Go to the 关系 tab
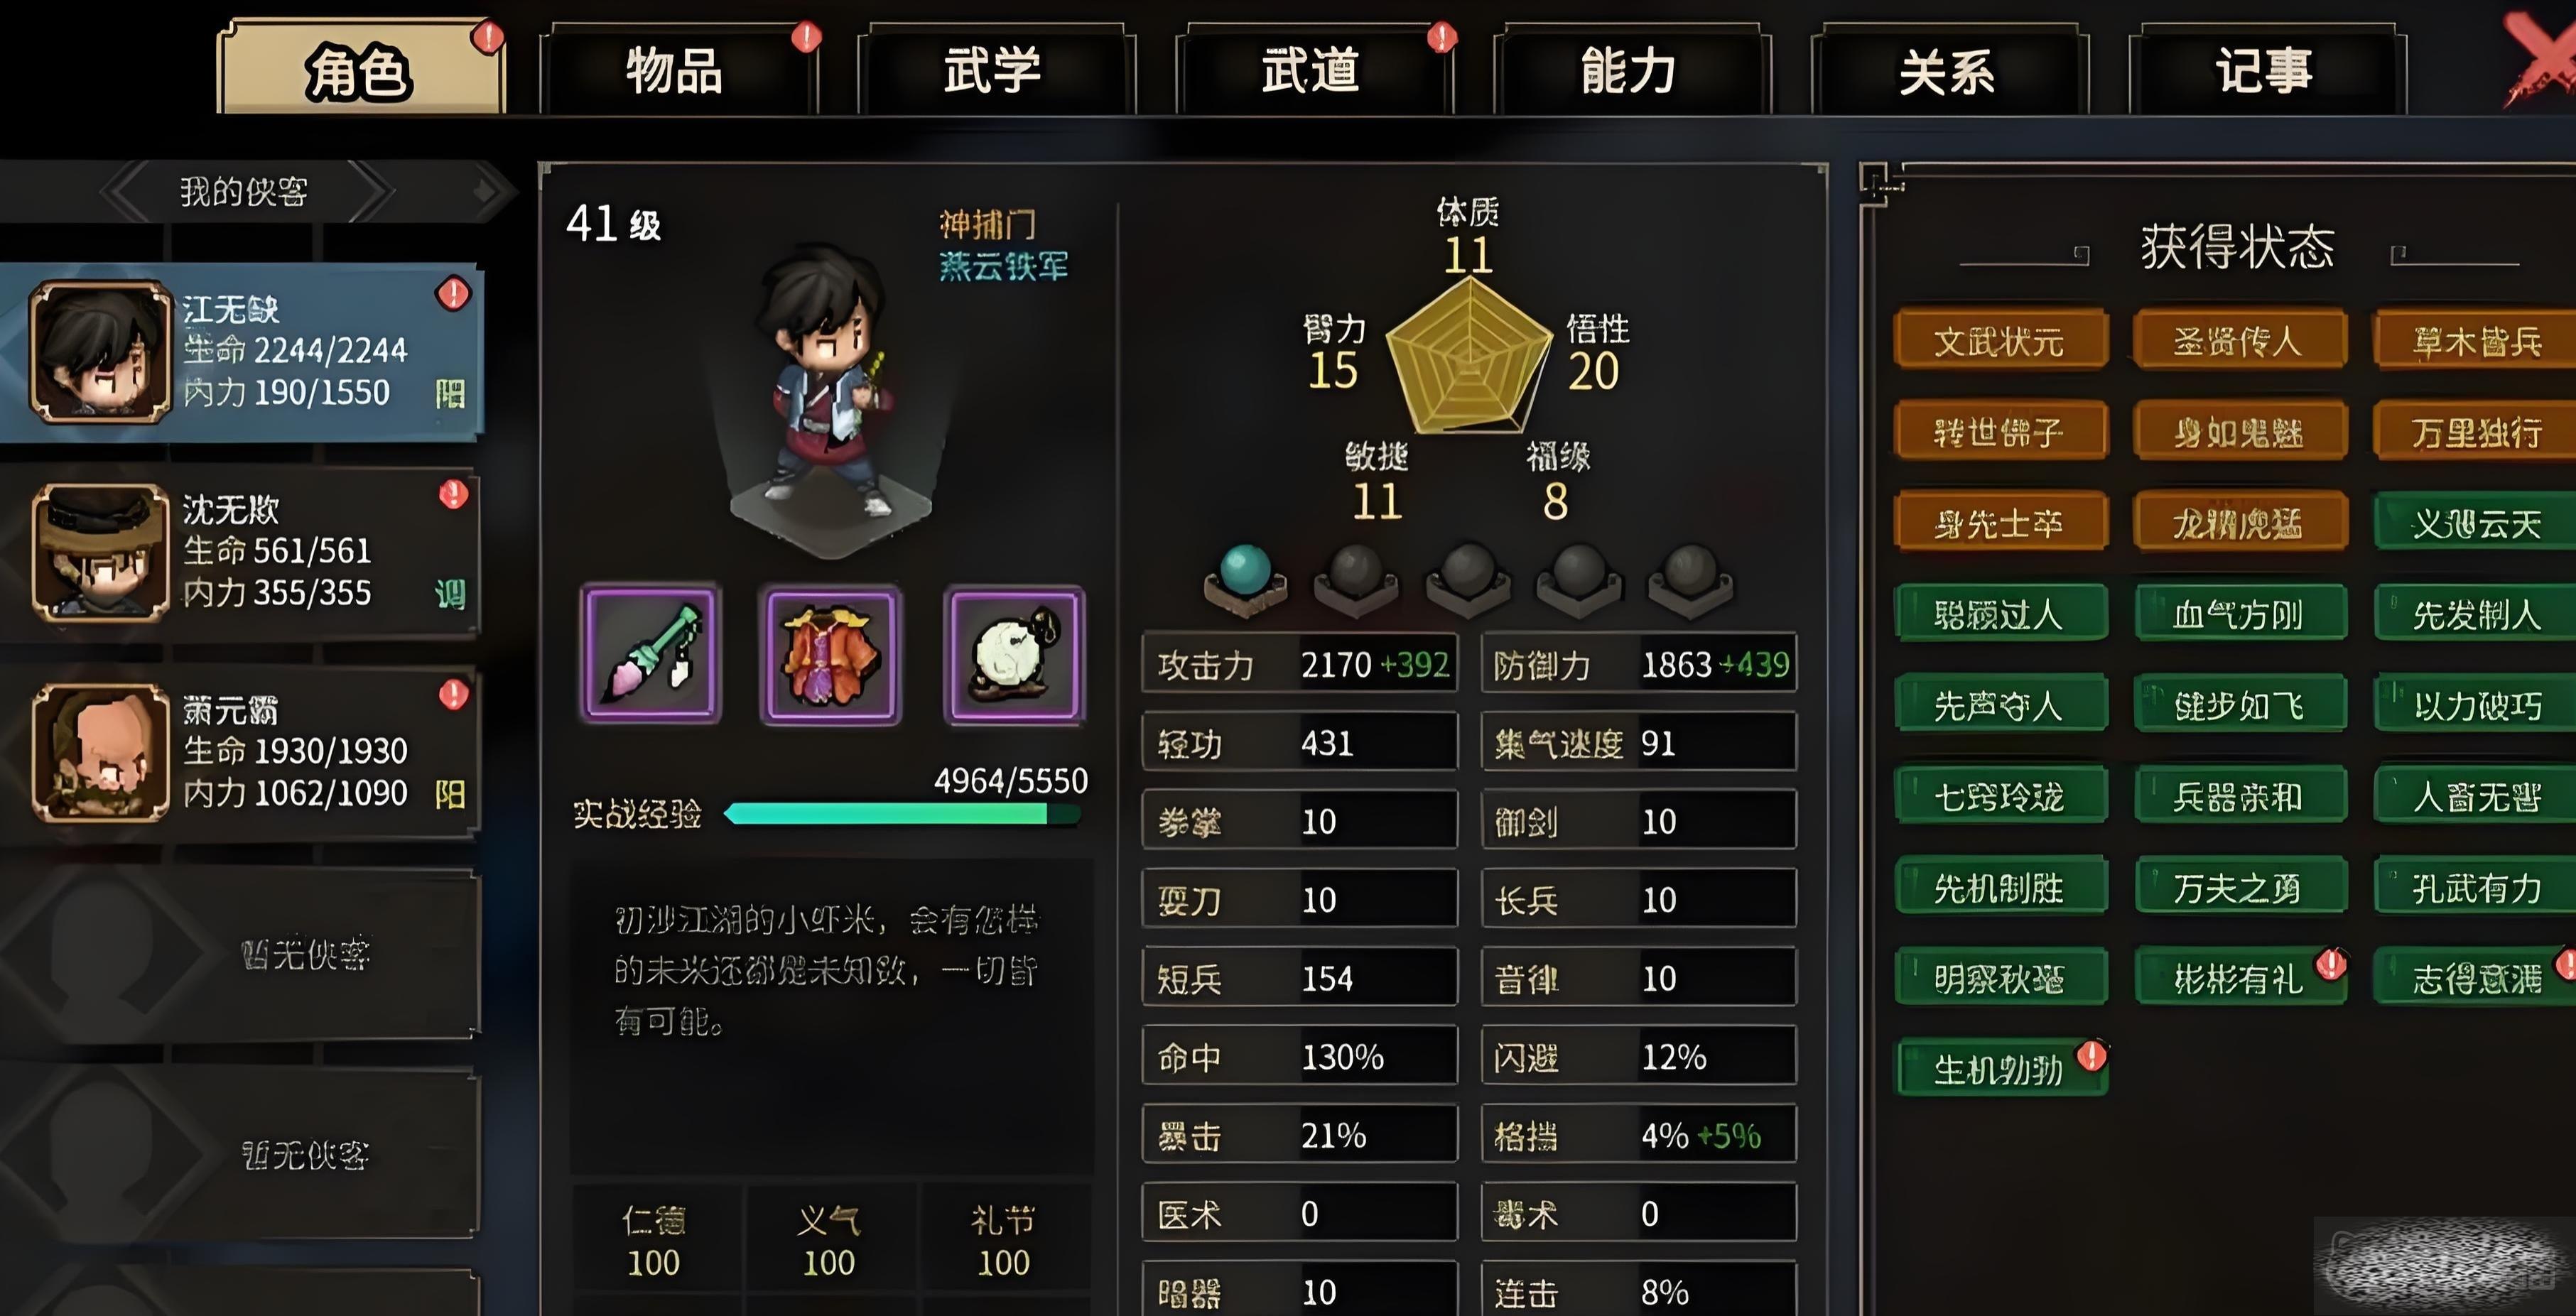The width and height of the screenshot is (2576, 1316). point(1947,70)
